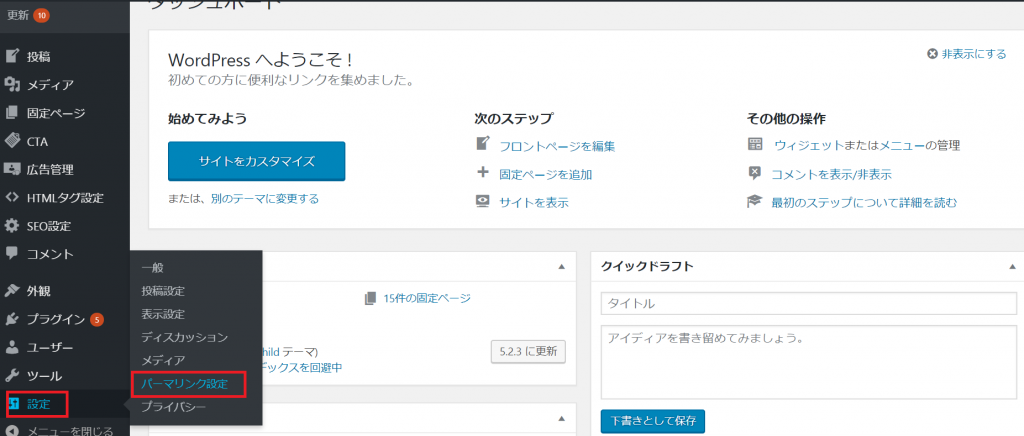The height and width of the screenshot is (436, 1024).
Task: Open the メニュー link in その他の操作
Action: [901, 145]
